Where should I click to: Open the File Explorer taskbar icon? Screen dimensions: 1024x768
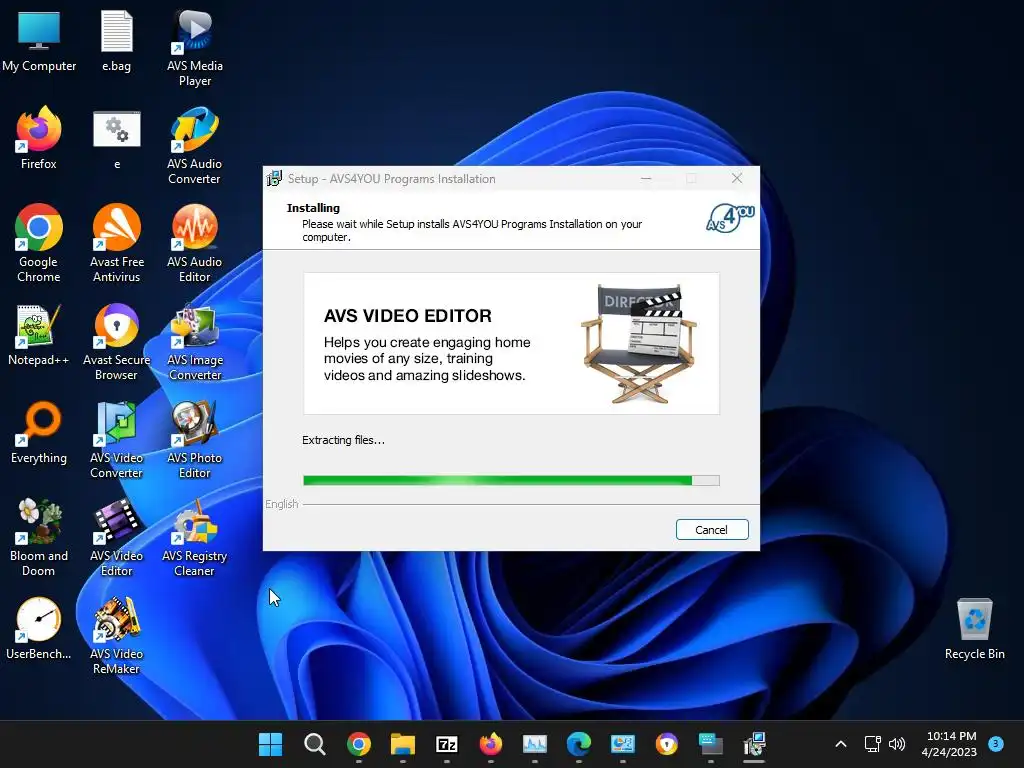tap(402, 744)
